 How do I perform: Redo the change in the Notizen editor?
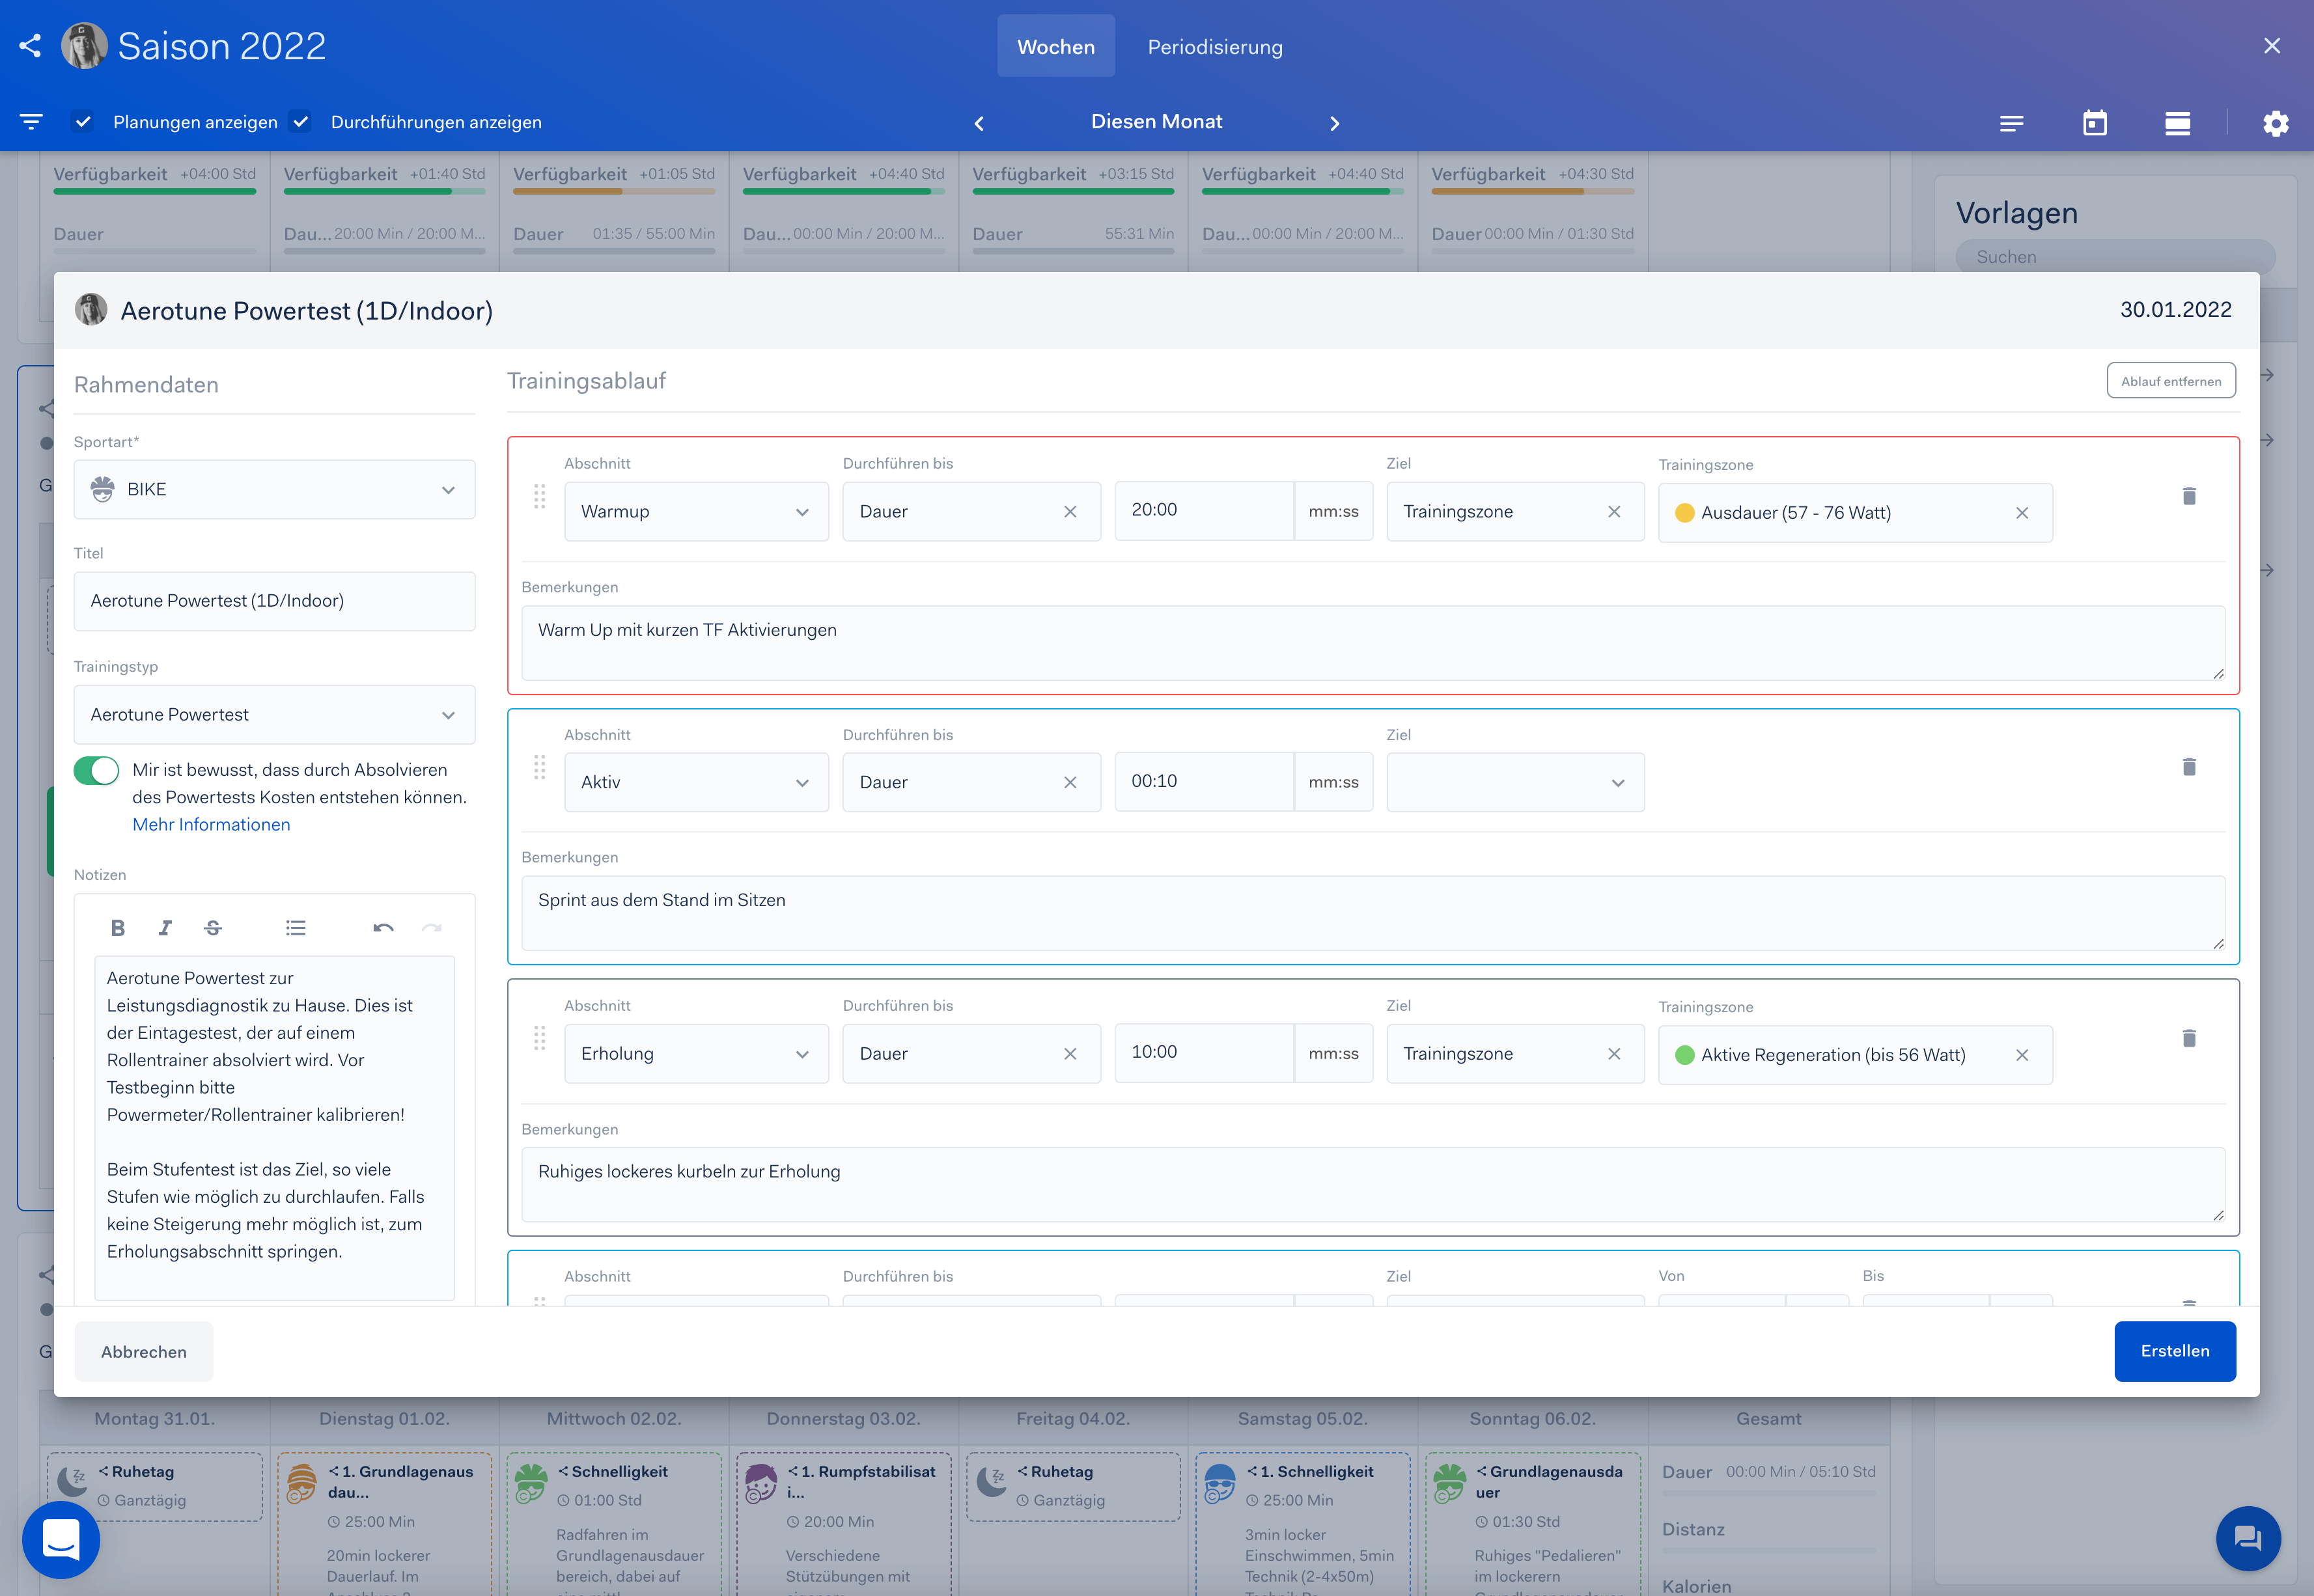click(x=431, y=928)
